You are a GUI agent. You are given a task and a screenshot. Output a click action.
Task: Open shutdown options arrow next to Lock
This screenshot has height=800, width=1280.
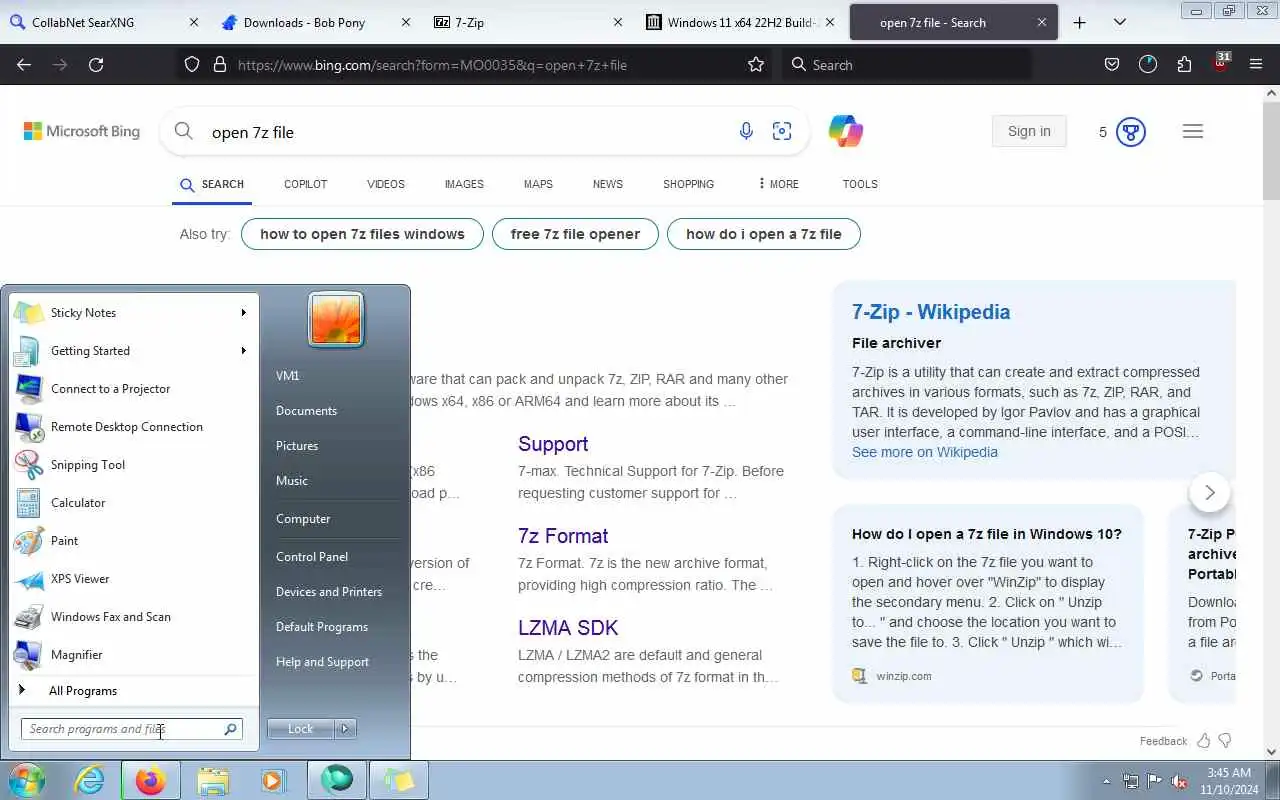click(x=345, y=729)
